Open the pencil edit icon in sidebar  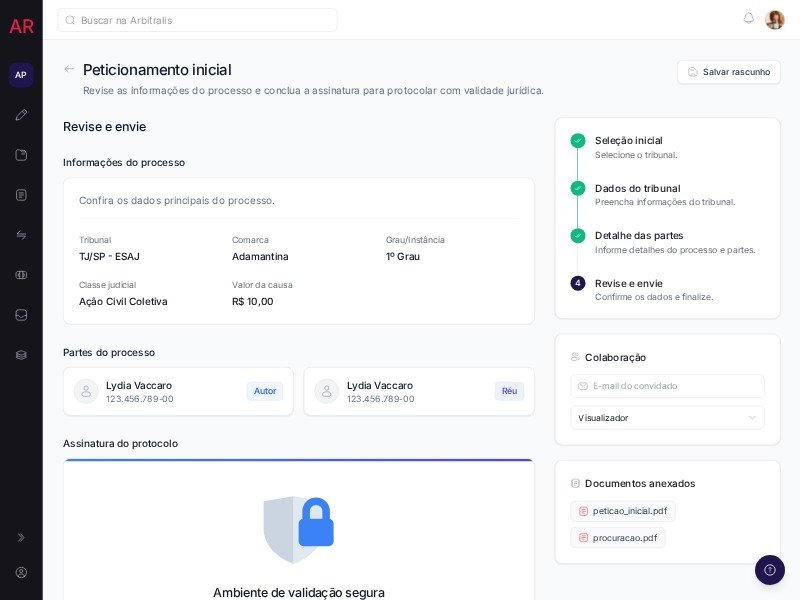click(21, 115)
